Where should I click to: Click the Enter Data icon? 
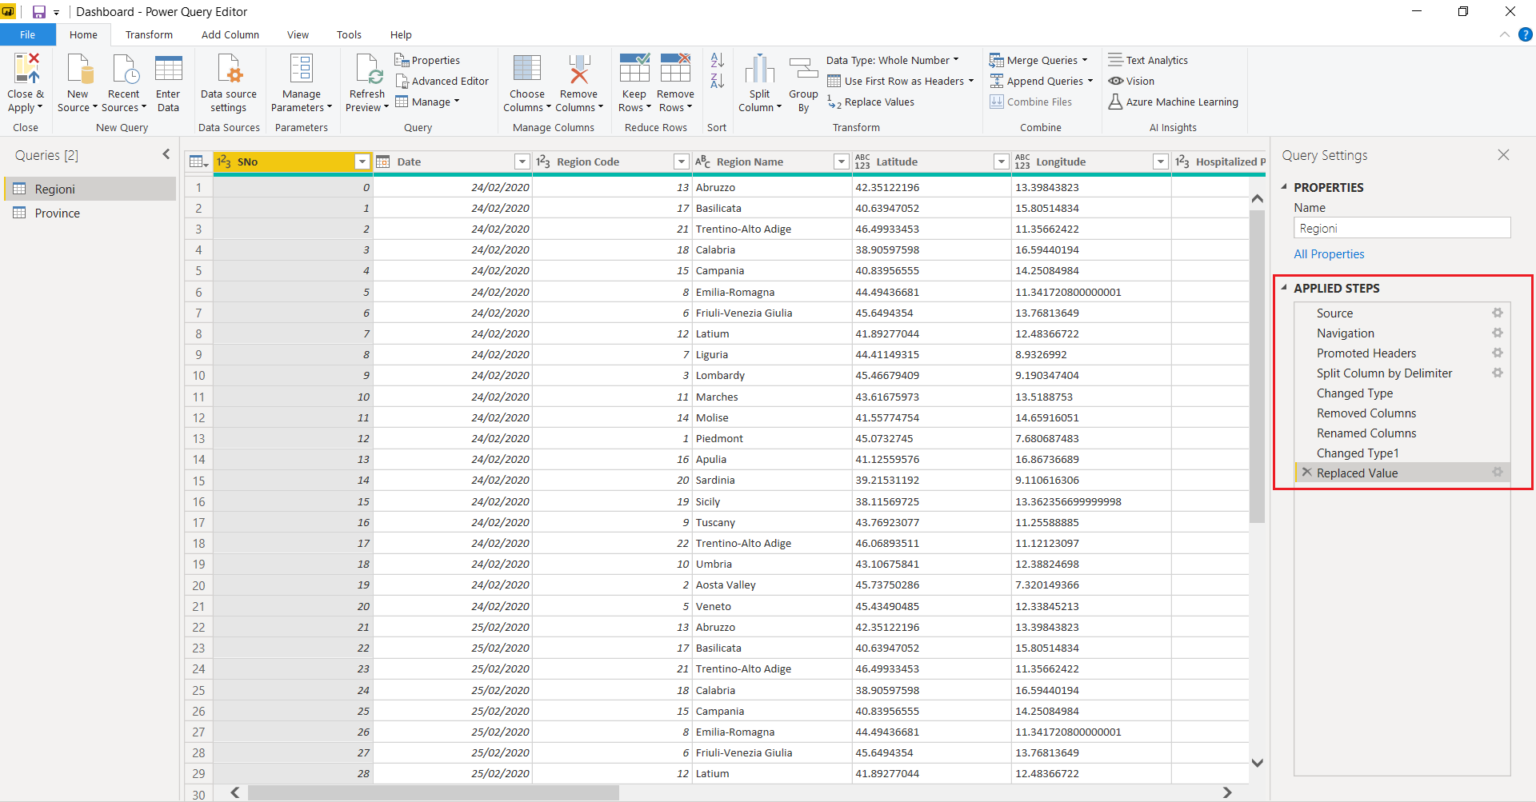pos(168,69)
